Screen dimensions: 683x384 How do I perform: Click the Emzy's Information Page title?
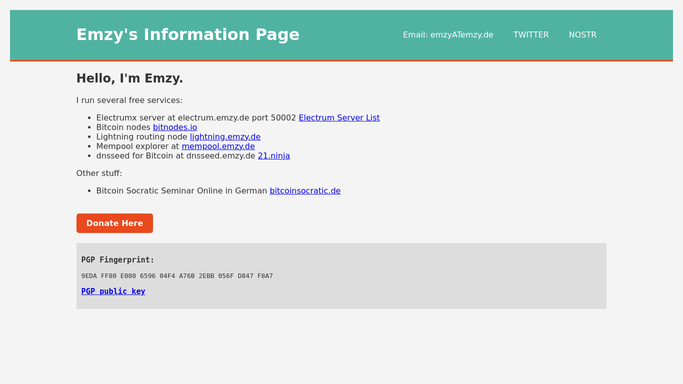click(x=188, y=35)
